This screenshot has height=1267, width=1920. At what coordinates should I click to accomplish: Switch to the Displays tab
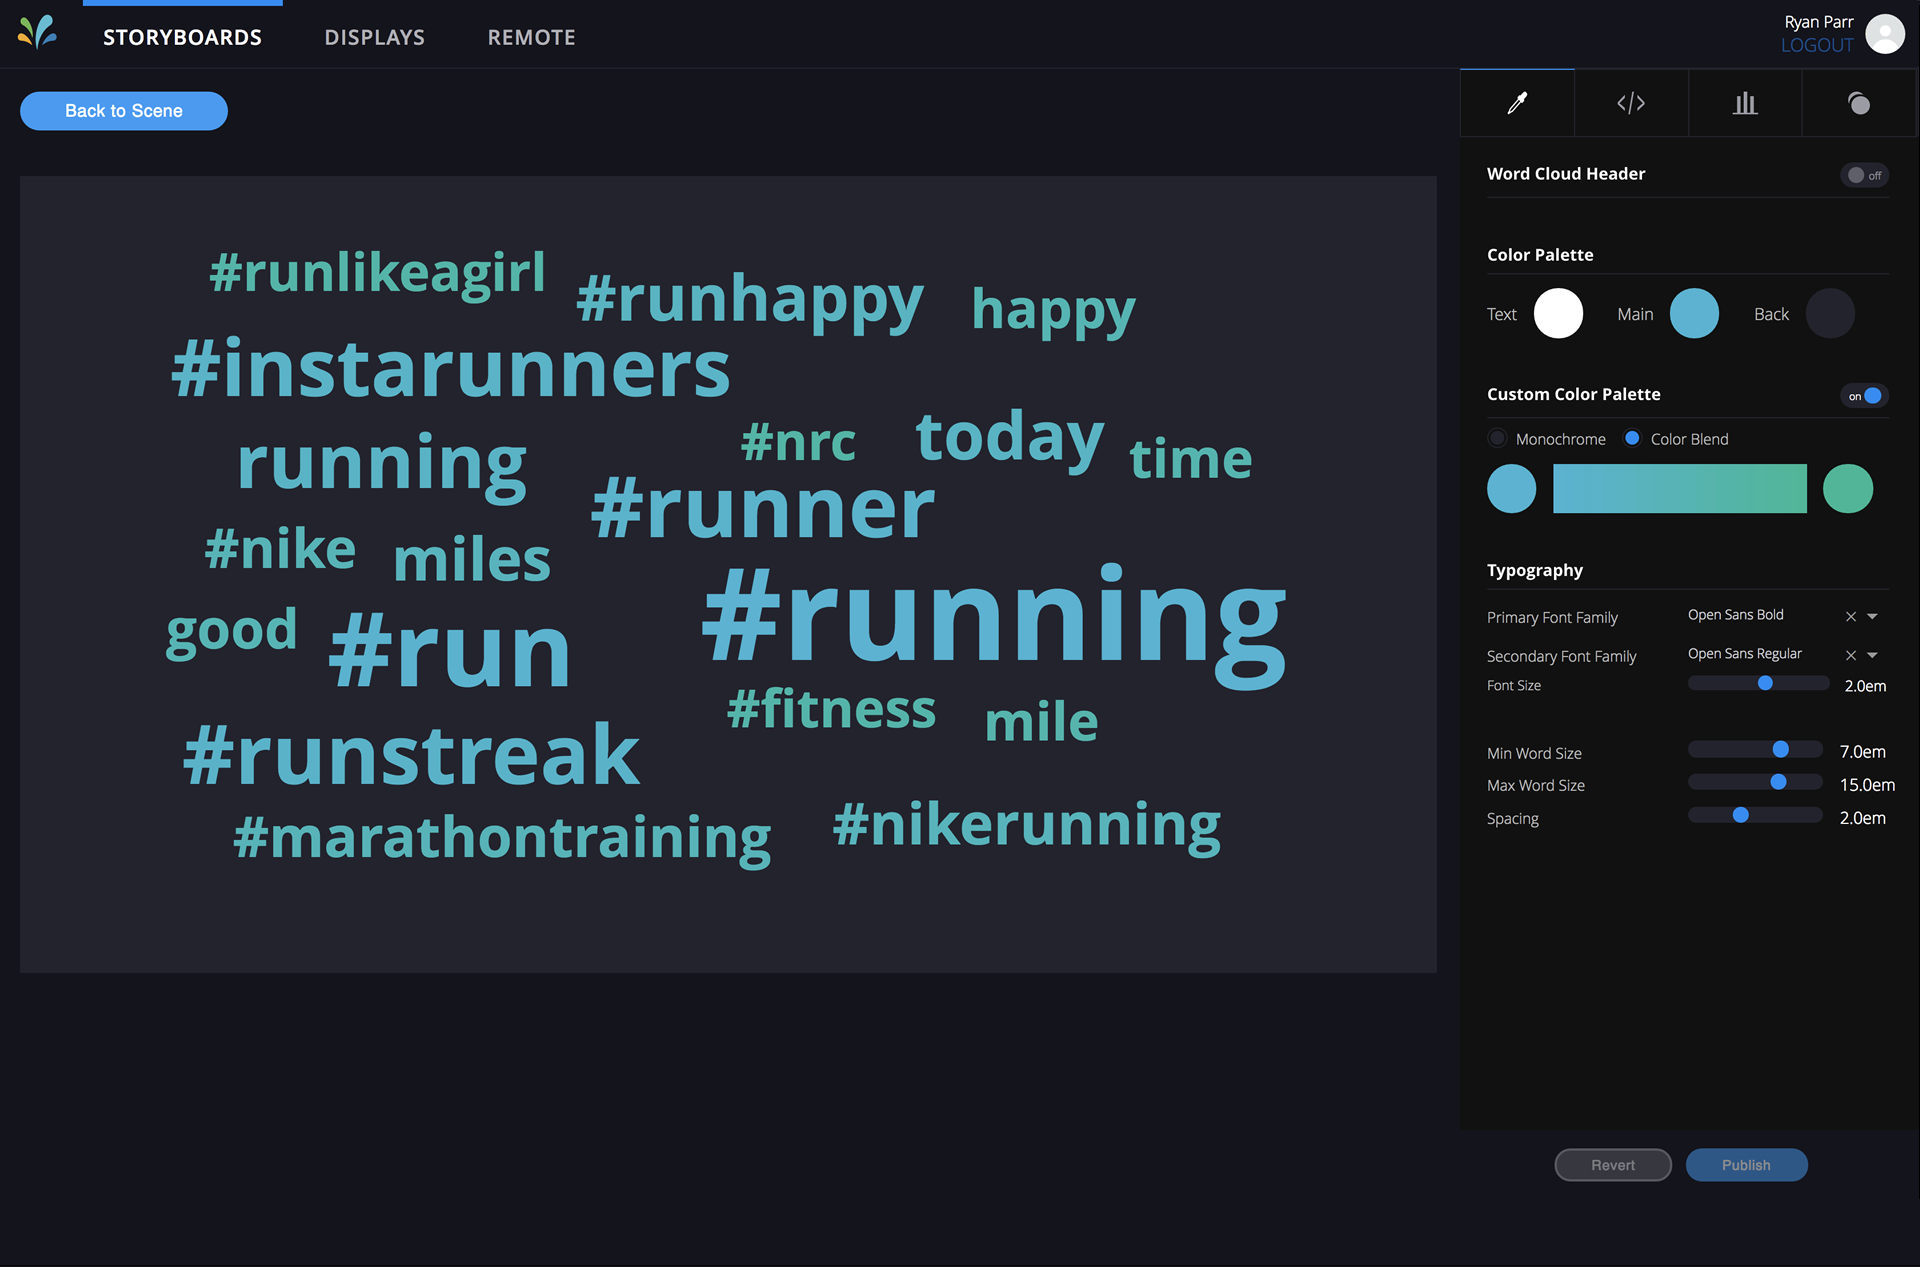375,37
